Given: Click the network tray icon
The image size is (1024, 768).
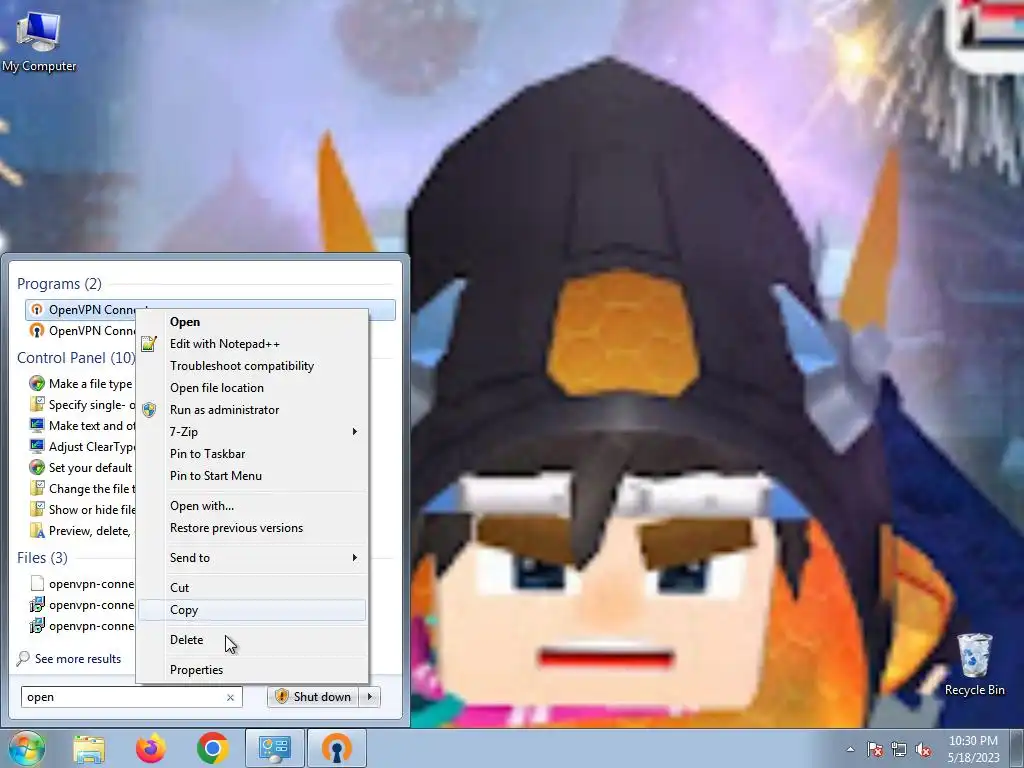Looking at the screenshot, I should point(899,749).
